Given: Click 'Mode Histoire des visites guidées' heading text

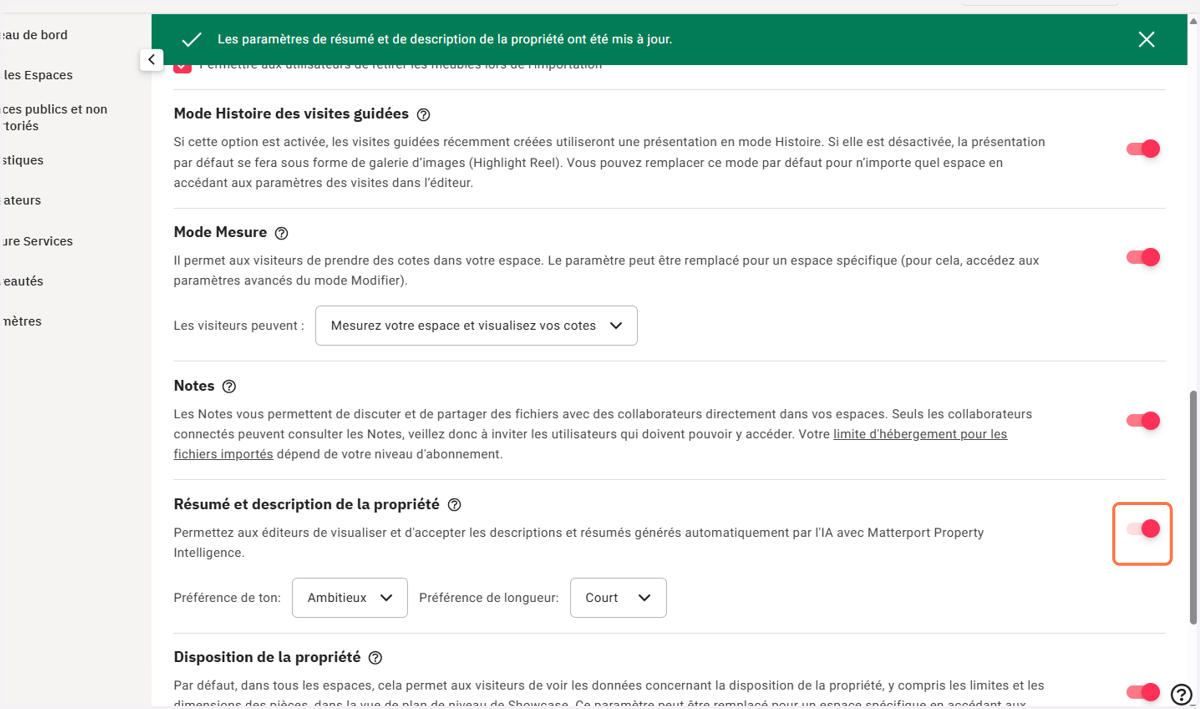Looking at the screenshot, I should point(291,114).
